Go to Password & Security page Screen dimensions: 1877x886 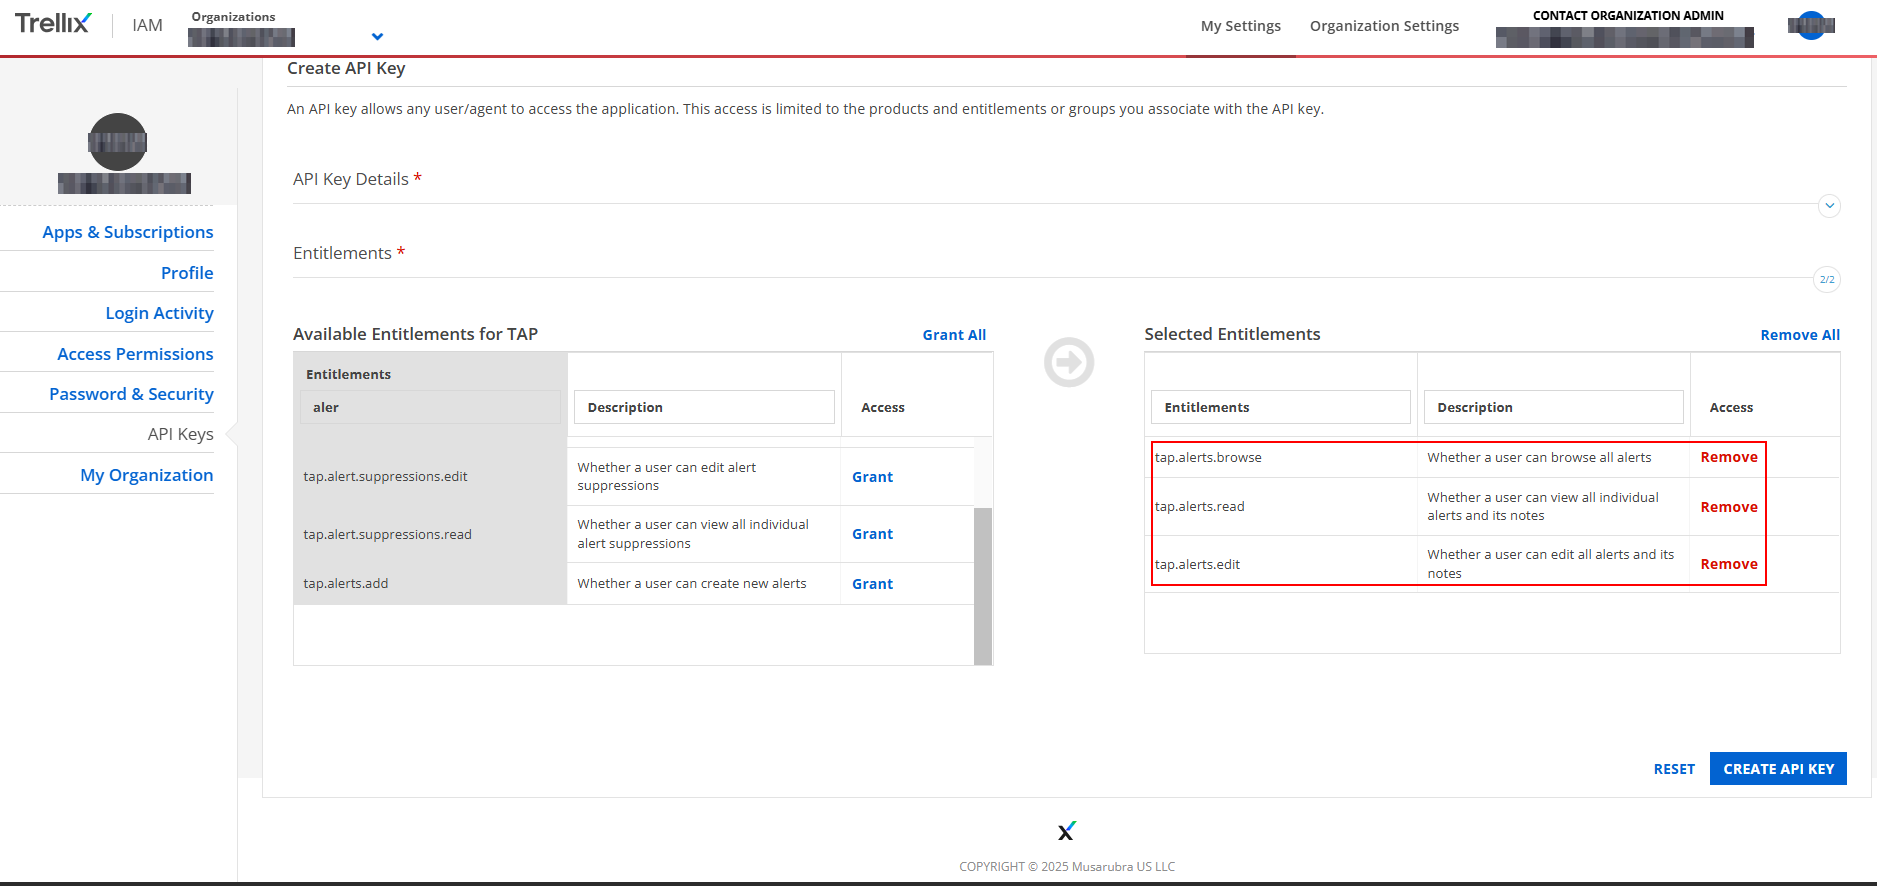pyautogui.click(x=131, y=394)
